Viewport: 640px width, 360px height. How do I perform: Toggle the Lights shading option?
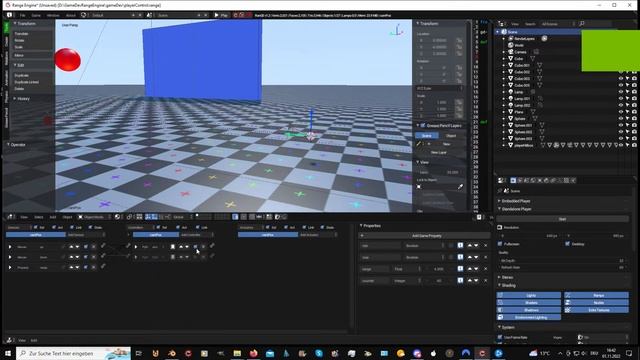529,295
